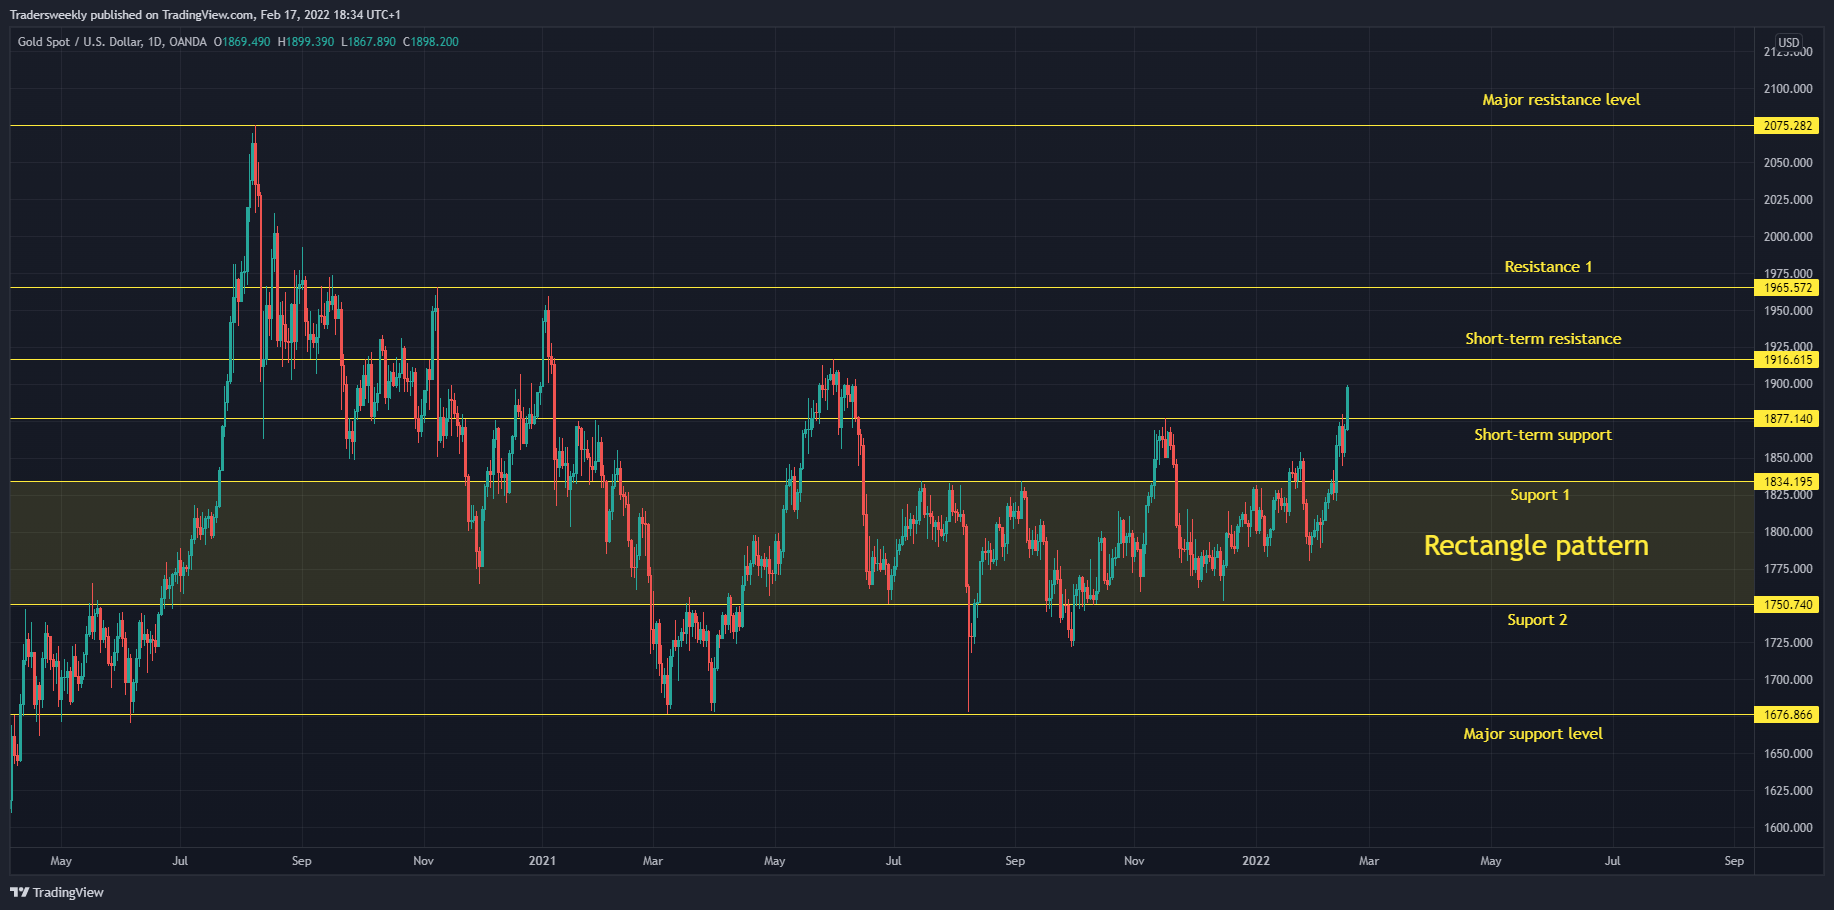Click the Rectangle pattern text
This screenshot has width=1834, height=910.
[1536, 546]
